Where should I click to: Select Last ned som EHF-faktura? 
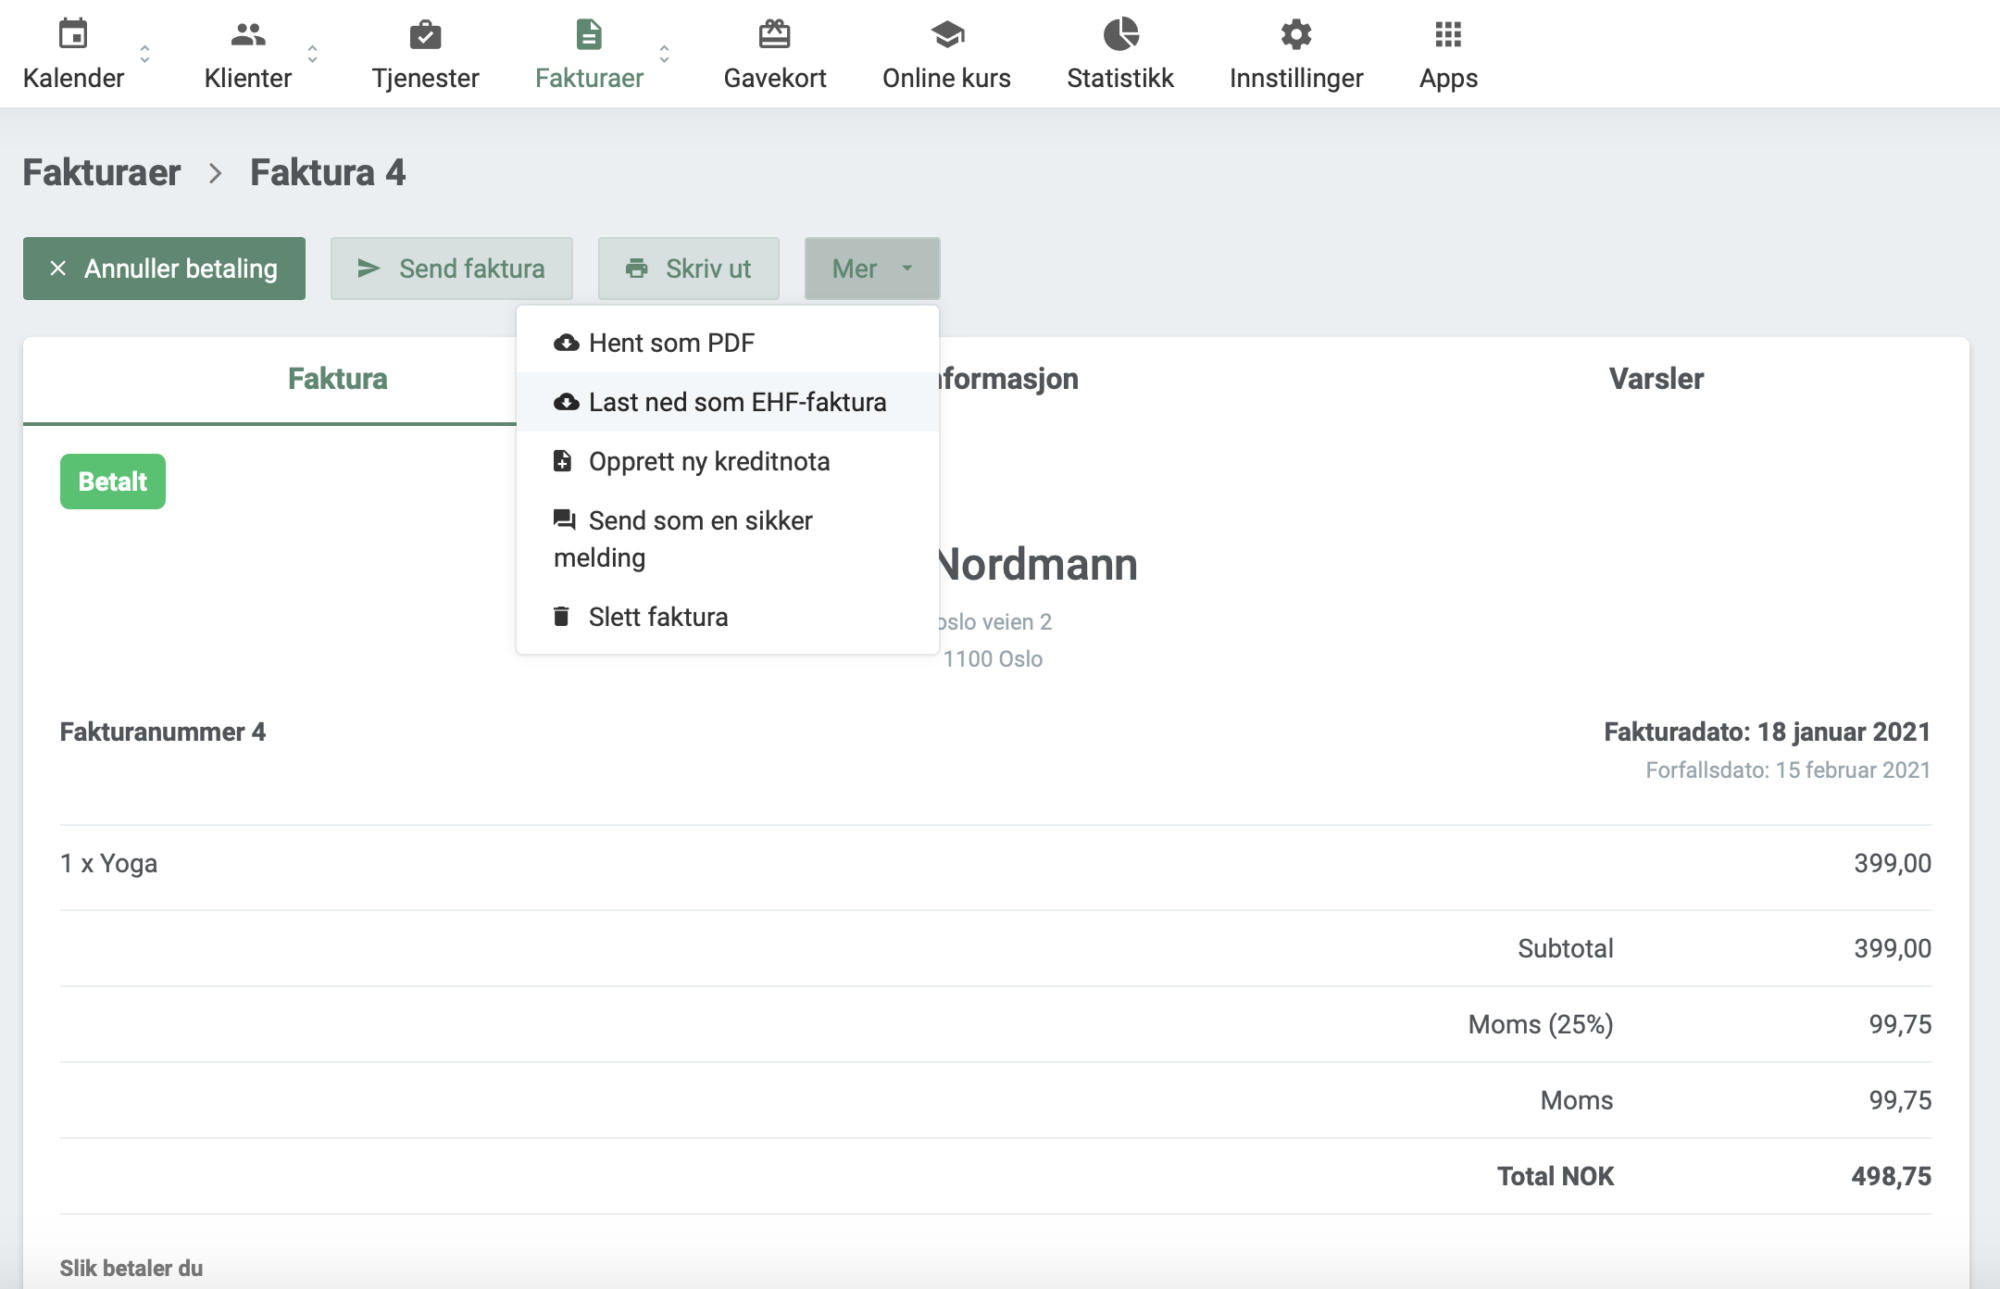click(x=728, y=402)
